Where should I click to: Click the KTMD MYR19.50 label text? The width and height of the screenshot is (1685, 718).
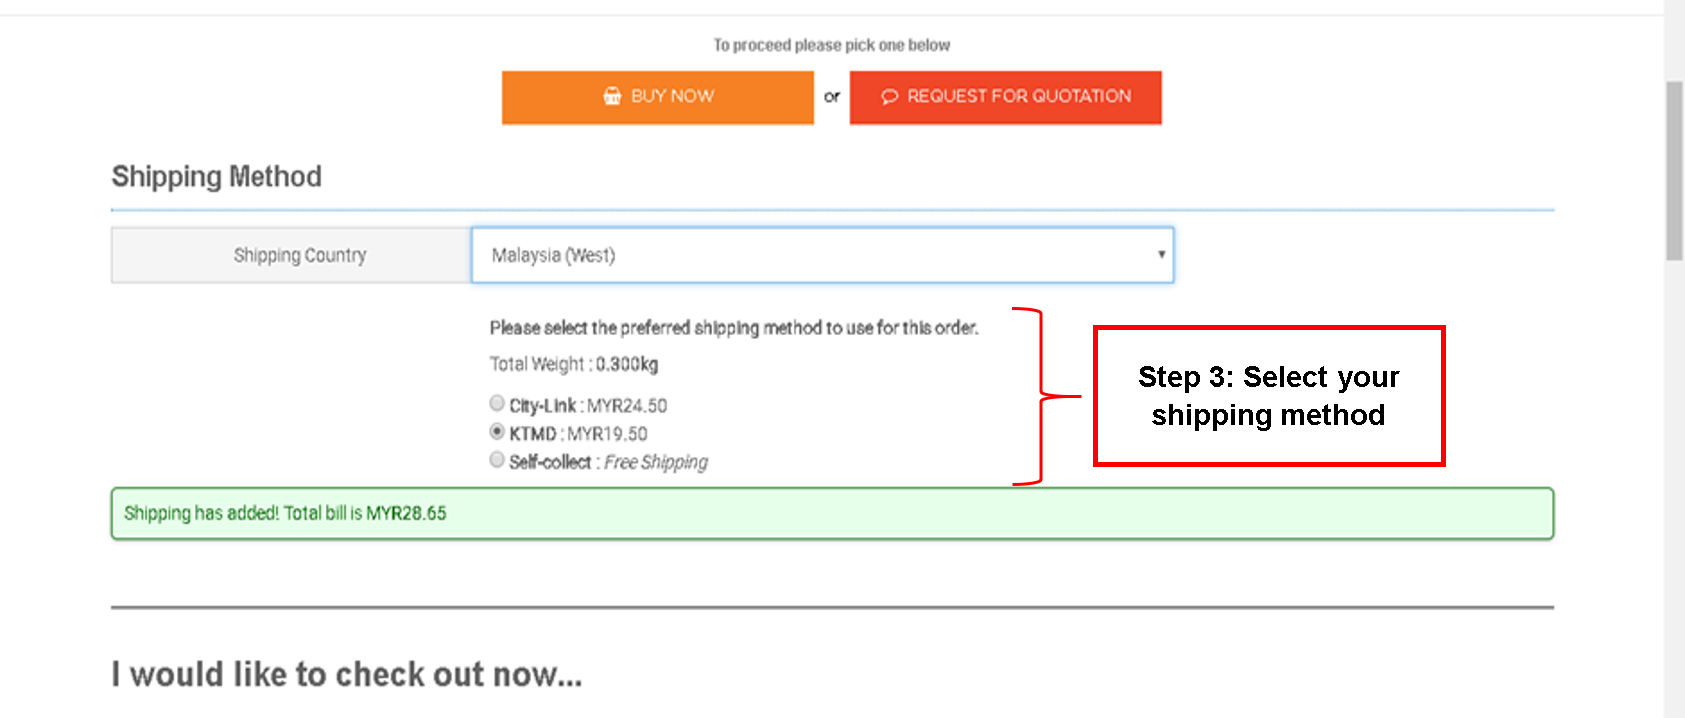tap(578, 434)
